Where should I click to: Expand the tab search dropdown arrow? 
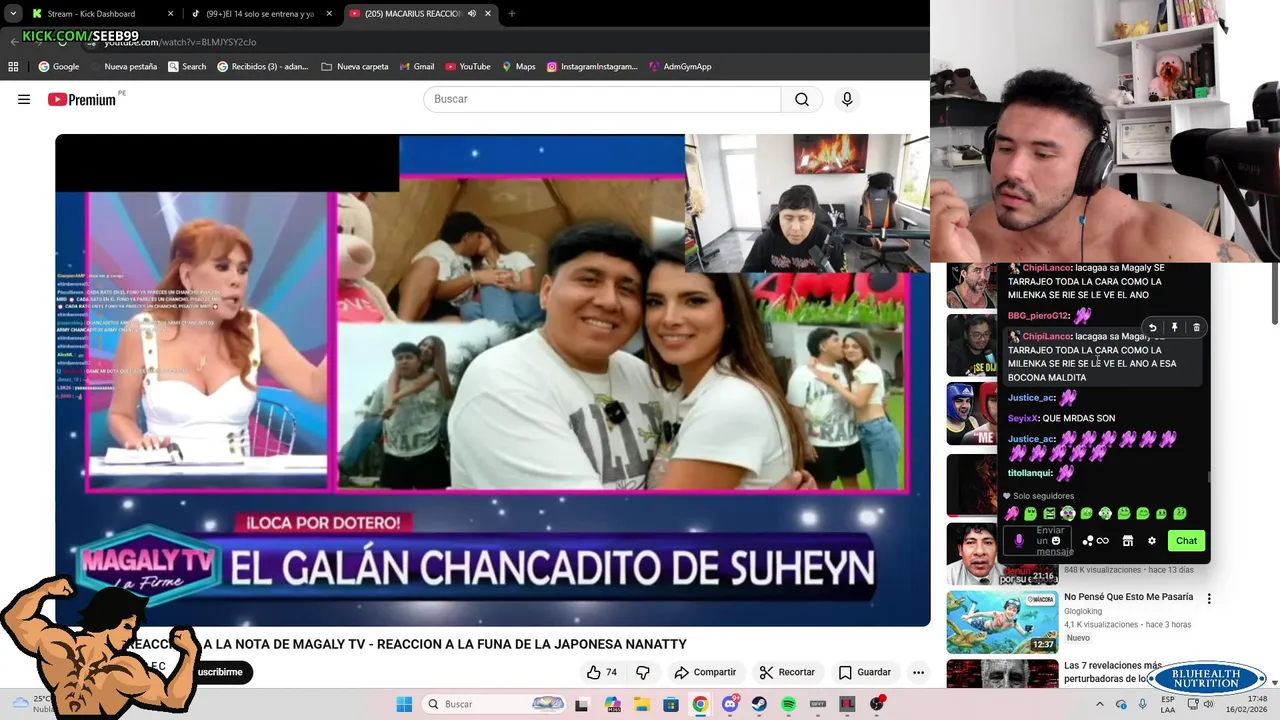pos(13,14)
